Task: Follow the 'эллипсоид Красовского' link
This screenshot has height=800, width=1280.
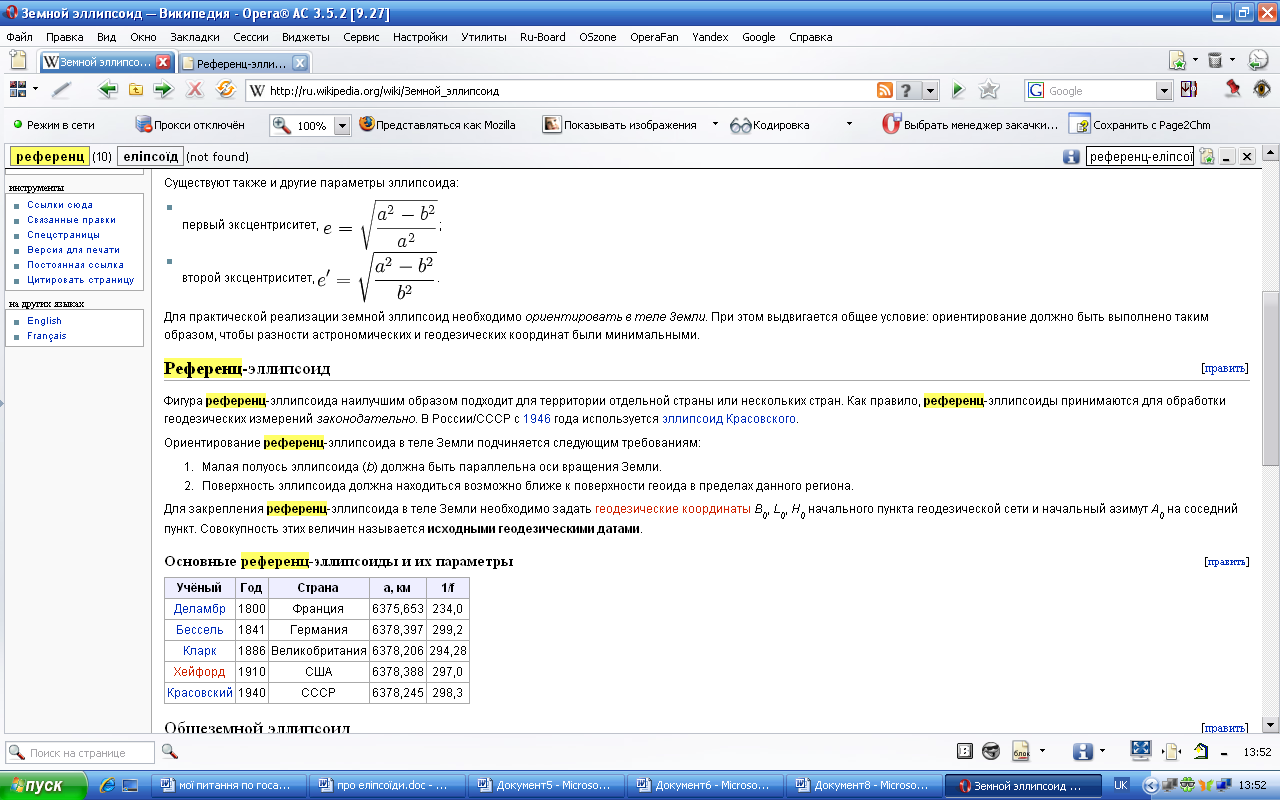Action: pyautogui.click(x=729, y=419)
